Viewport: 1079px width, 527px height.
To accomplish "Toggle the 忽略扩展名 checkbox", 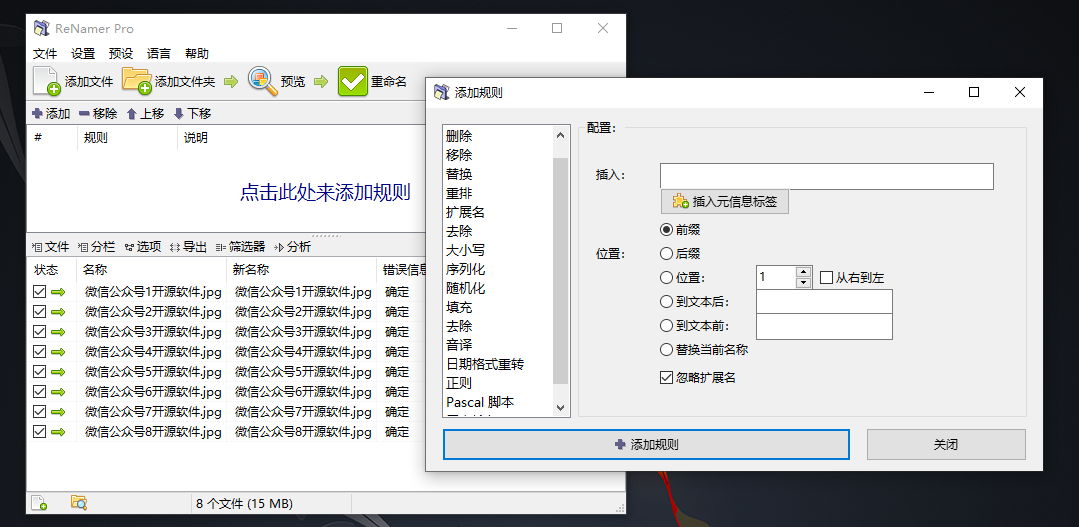I will point(666,378).
